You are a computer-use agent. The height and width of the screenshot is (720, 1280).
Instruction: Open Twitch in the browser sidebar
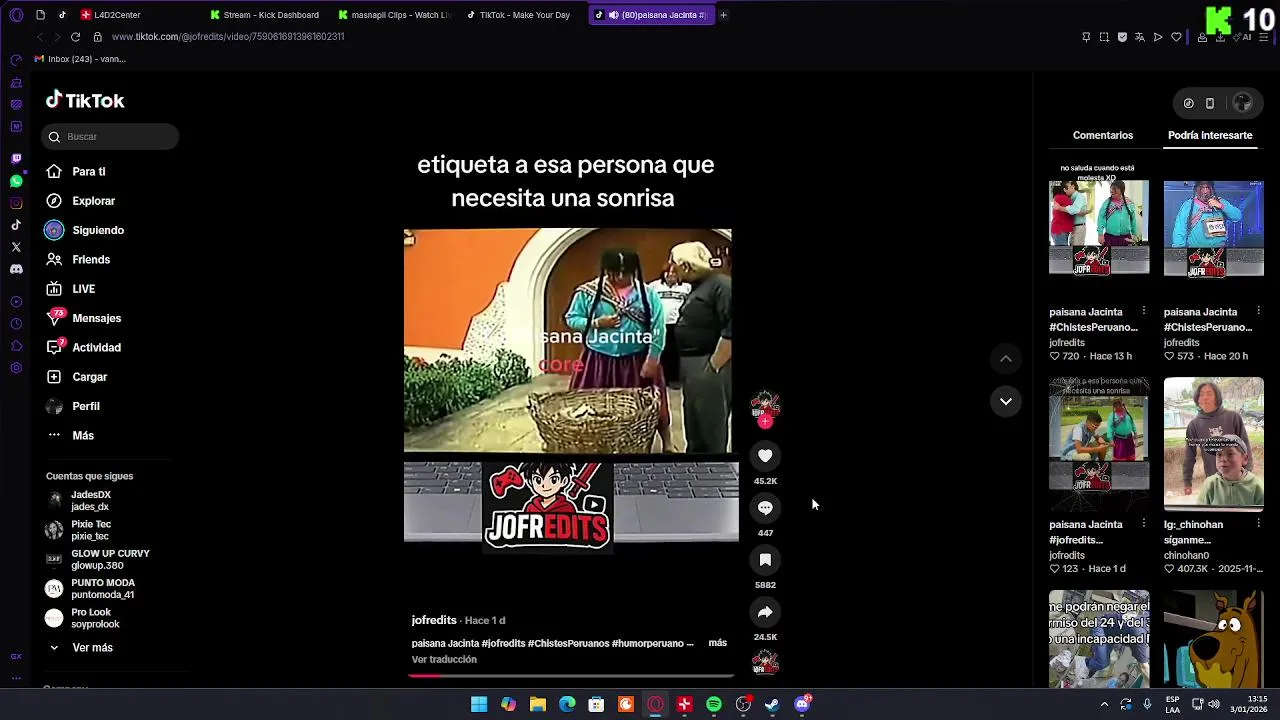(16, 158)
